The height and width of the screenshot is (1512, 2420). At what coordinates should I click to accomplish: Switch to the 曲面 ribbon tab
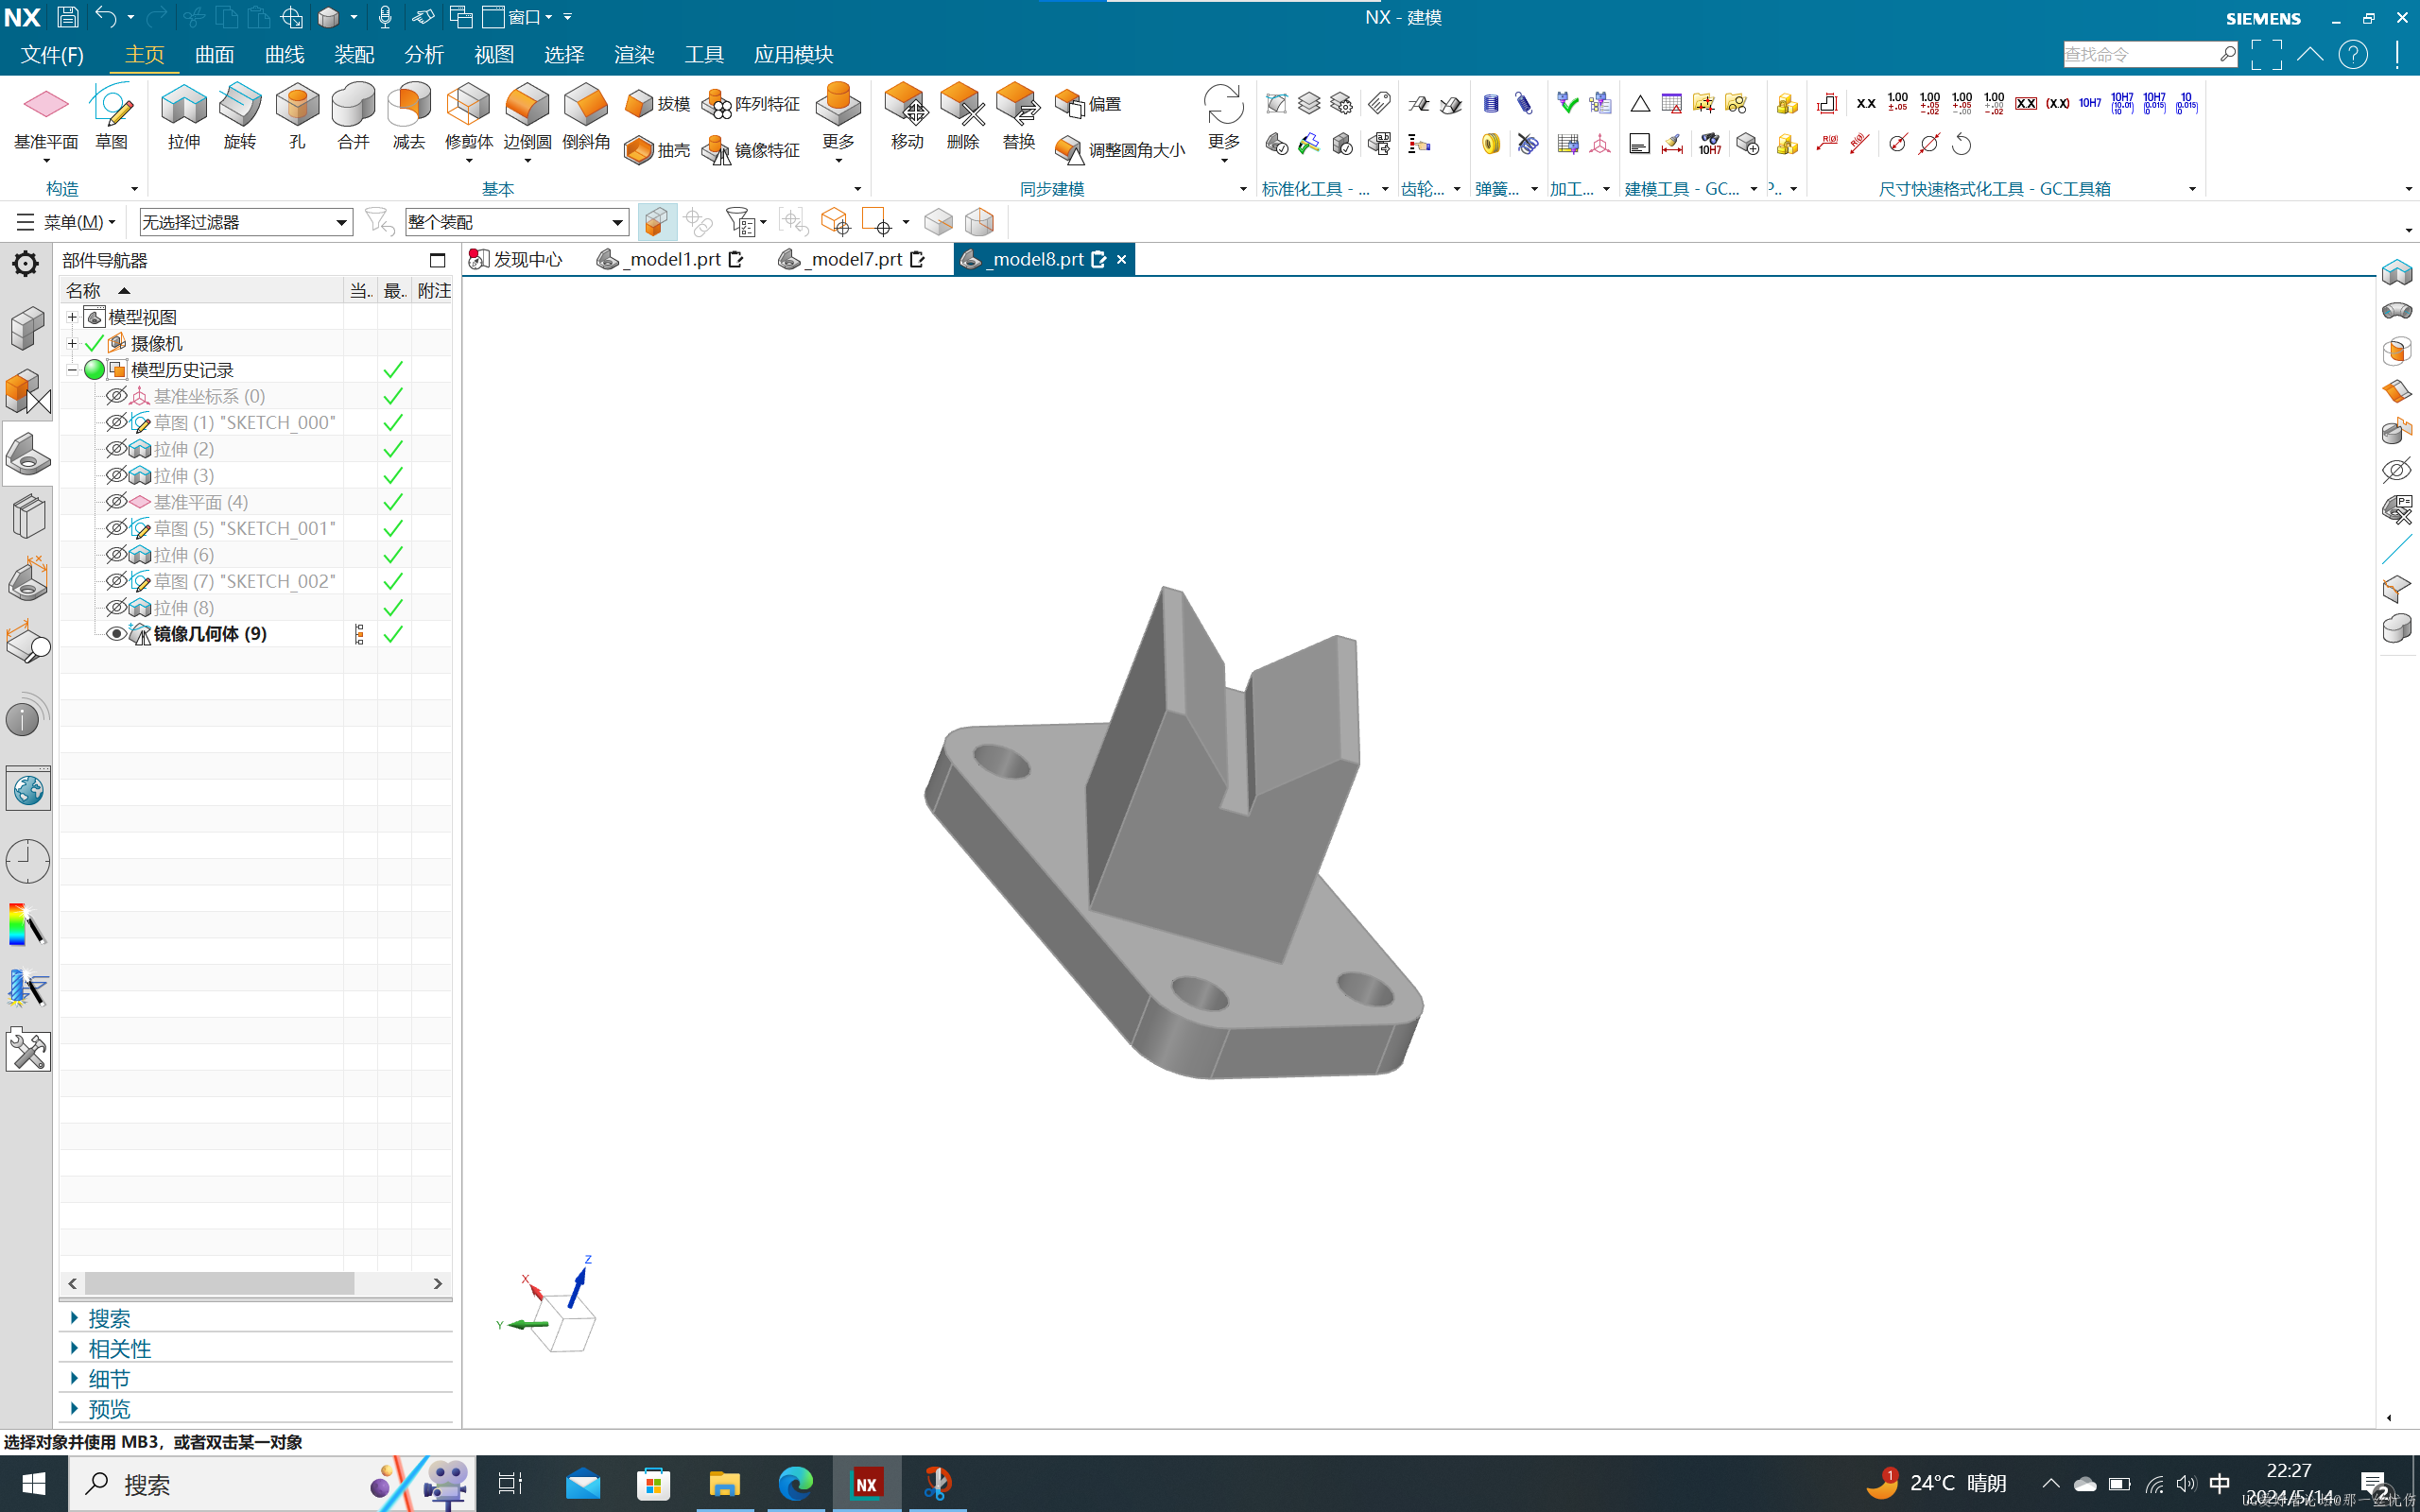pyautogui.click(x=214, y=54)
